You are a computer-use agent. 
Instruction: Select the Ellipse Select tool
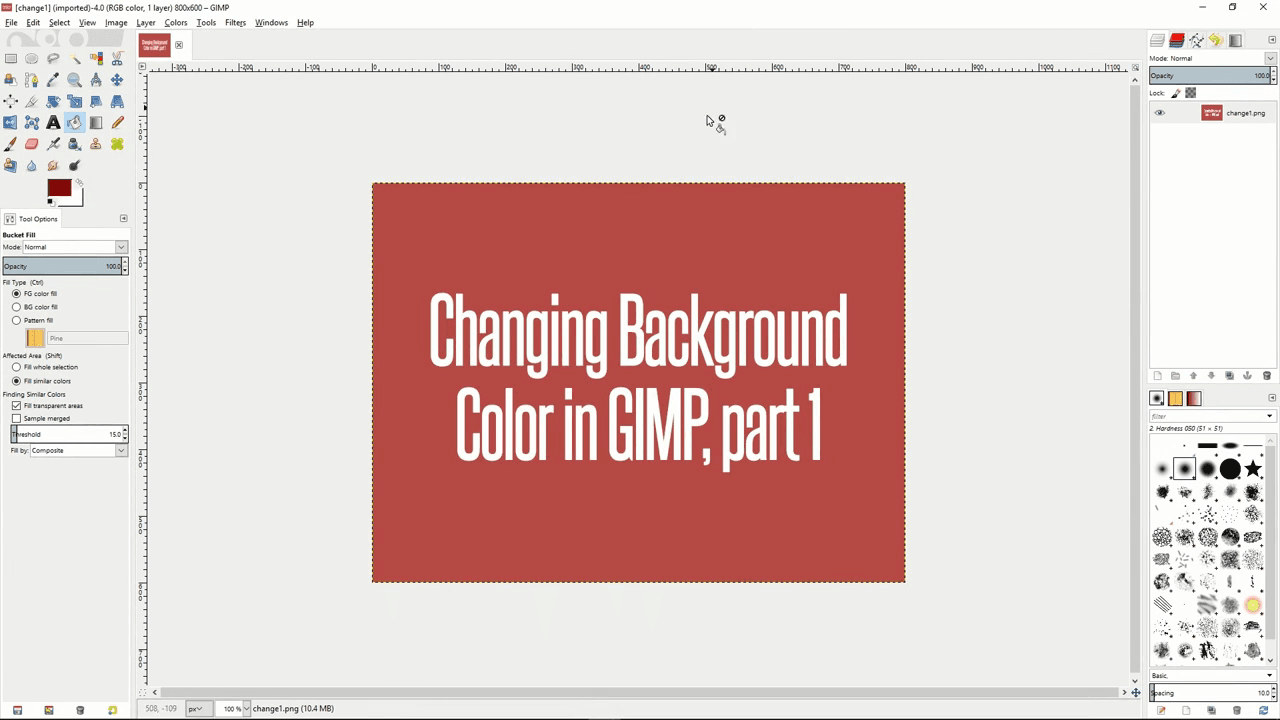click(x=32, y=58)
